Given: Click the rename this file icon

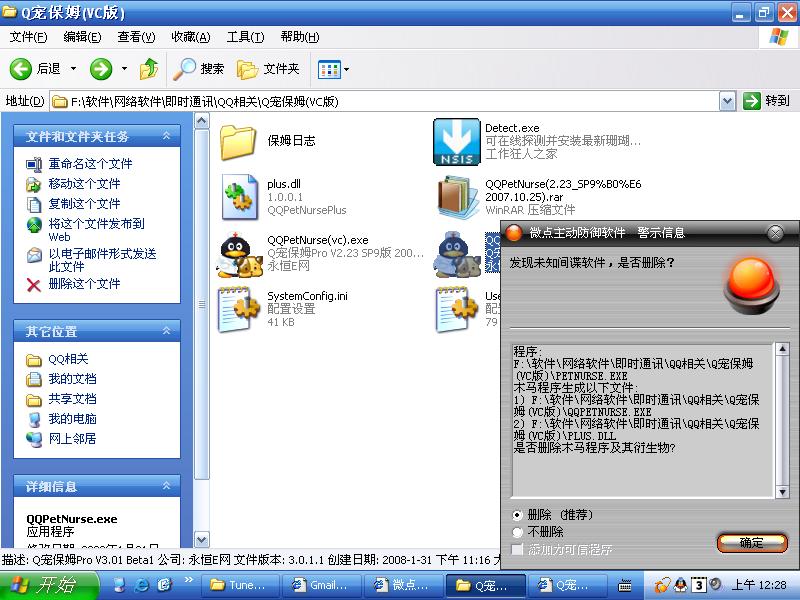Looking at the screenshot, I should pos(34,164).
